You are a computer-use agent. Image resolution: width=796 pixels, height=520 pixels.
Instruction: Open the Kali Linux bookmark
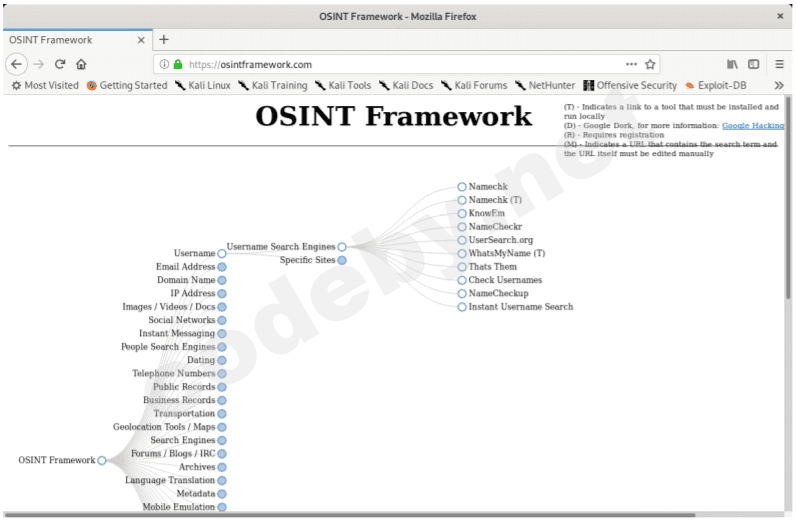pos(203,85)
